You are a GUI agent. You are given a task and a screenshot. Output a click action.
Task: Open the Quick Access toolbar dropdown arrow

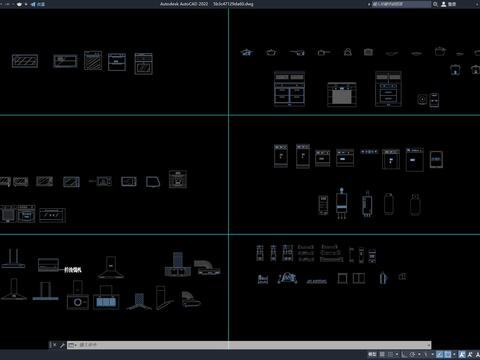(26, 4)
